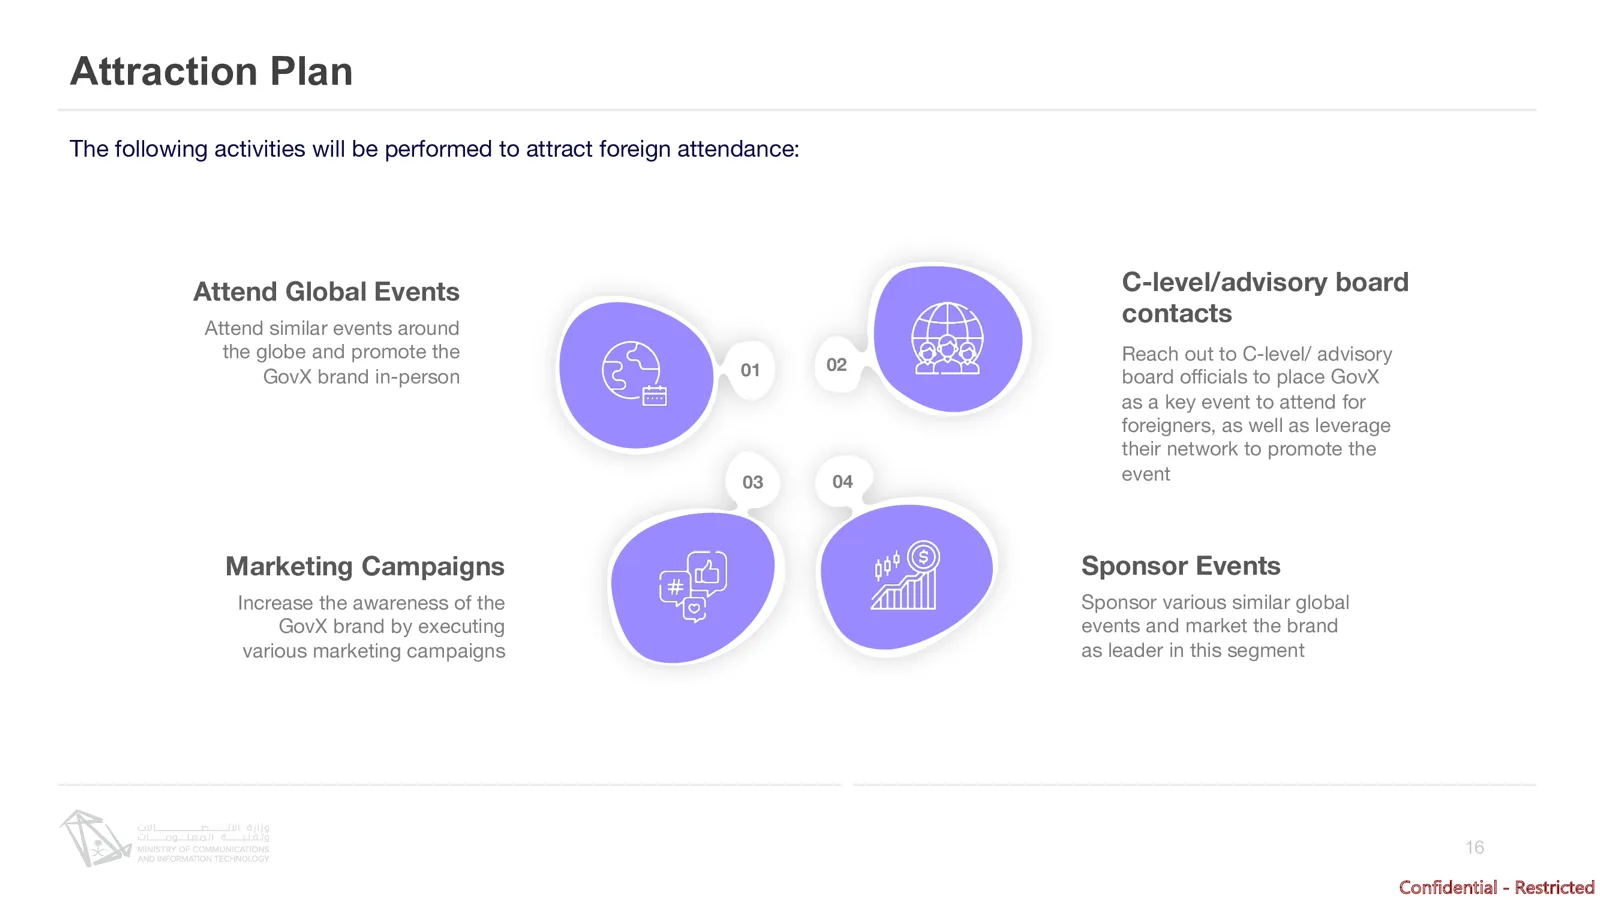Click the globe with calendar icon
Image resolution: width=1600 pixels, height=900 pixels.
[x=634, y=373]
